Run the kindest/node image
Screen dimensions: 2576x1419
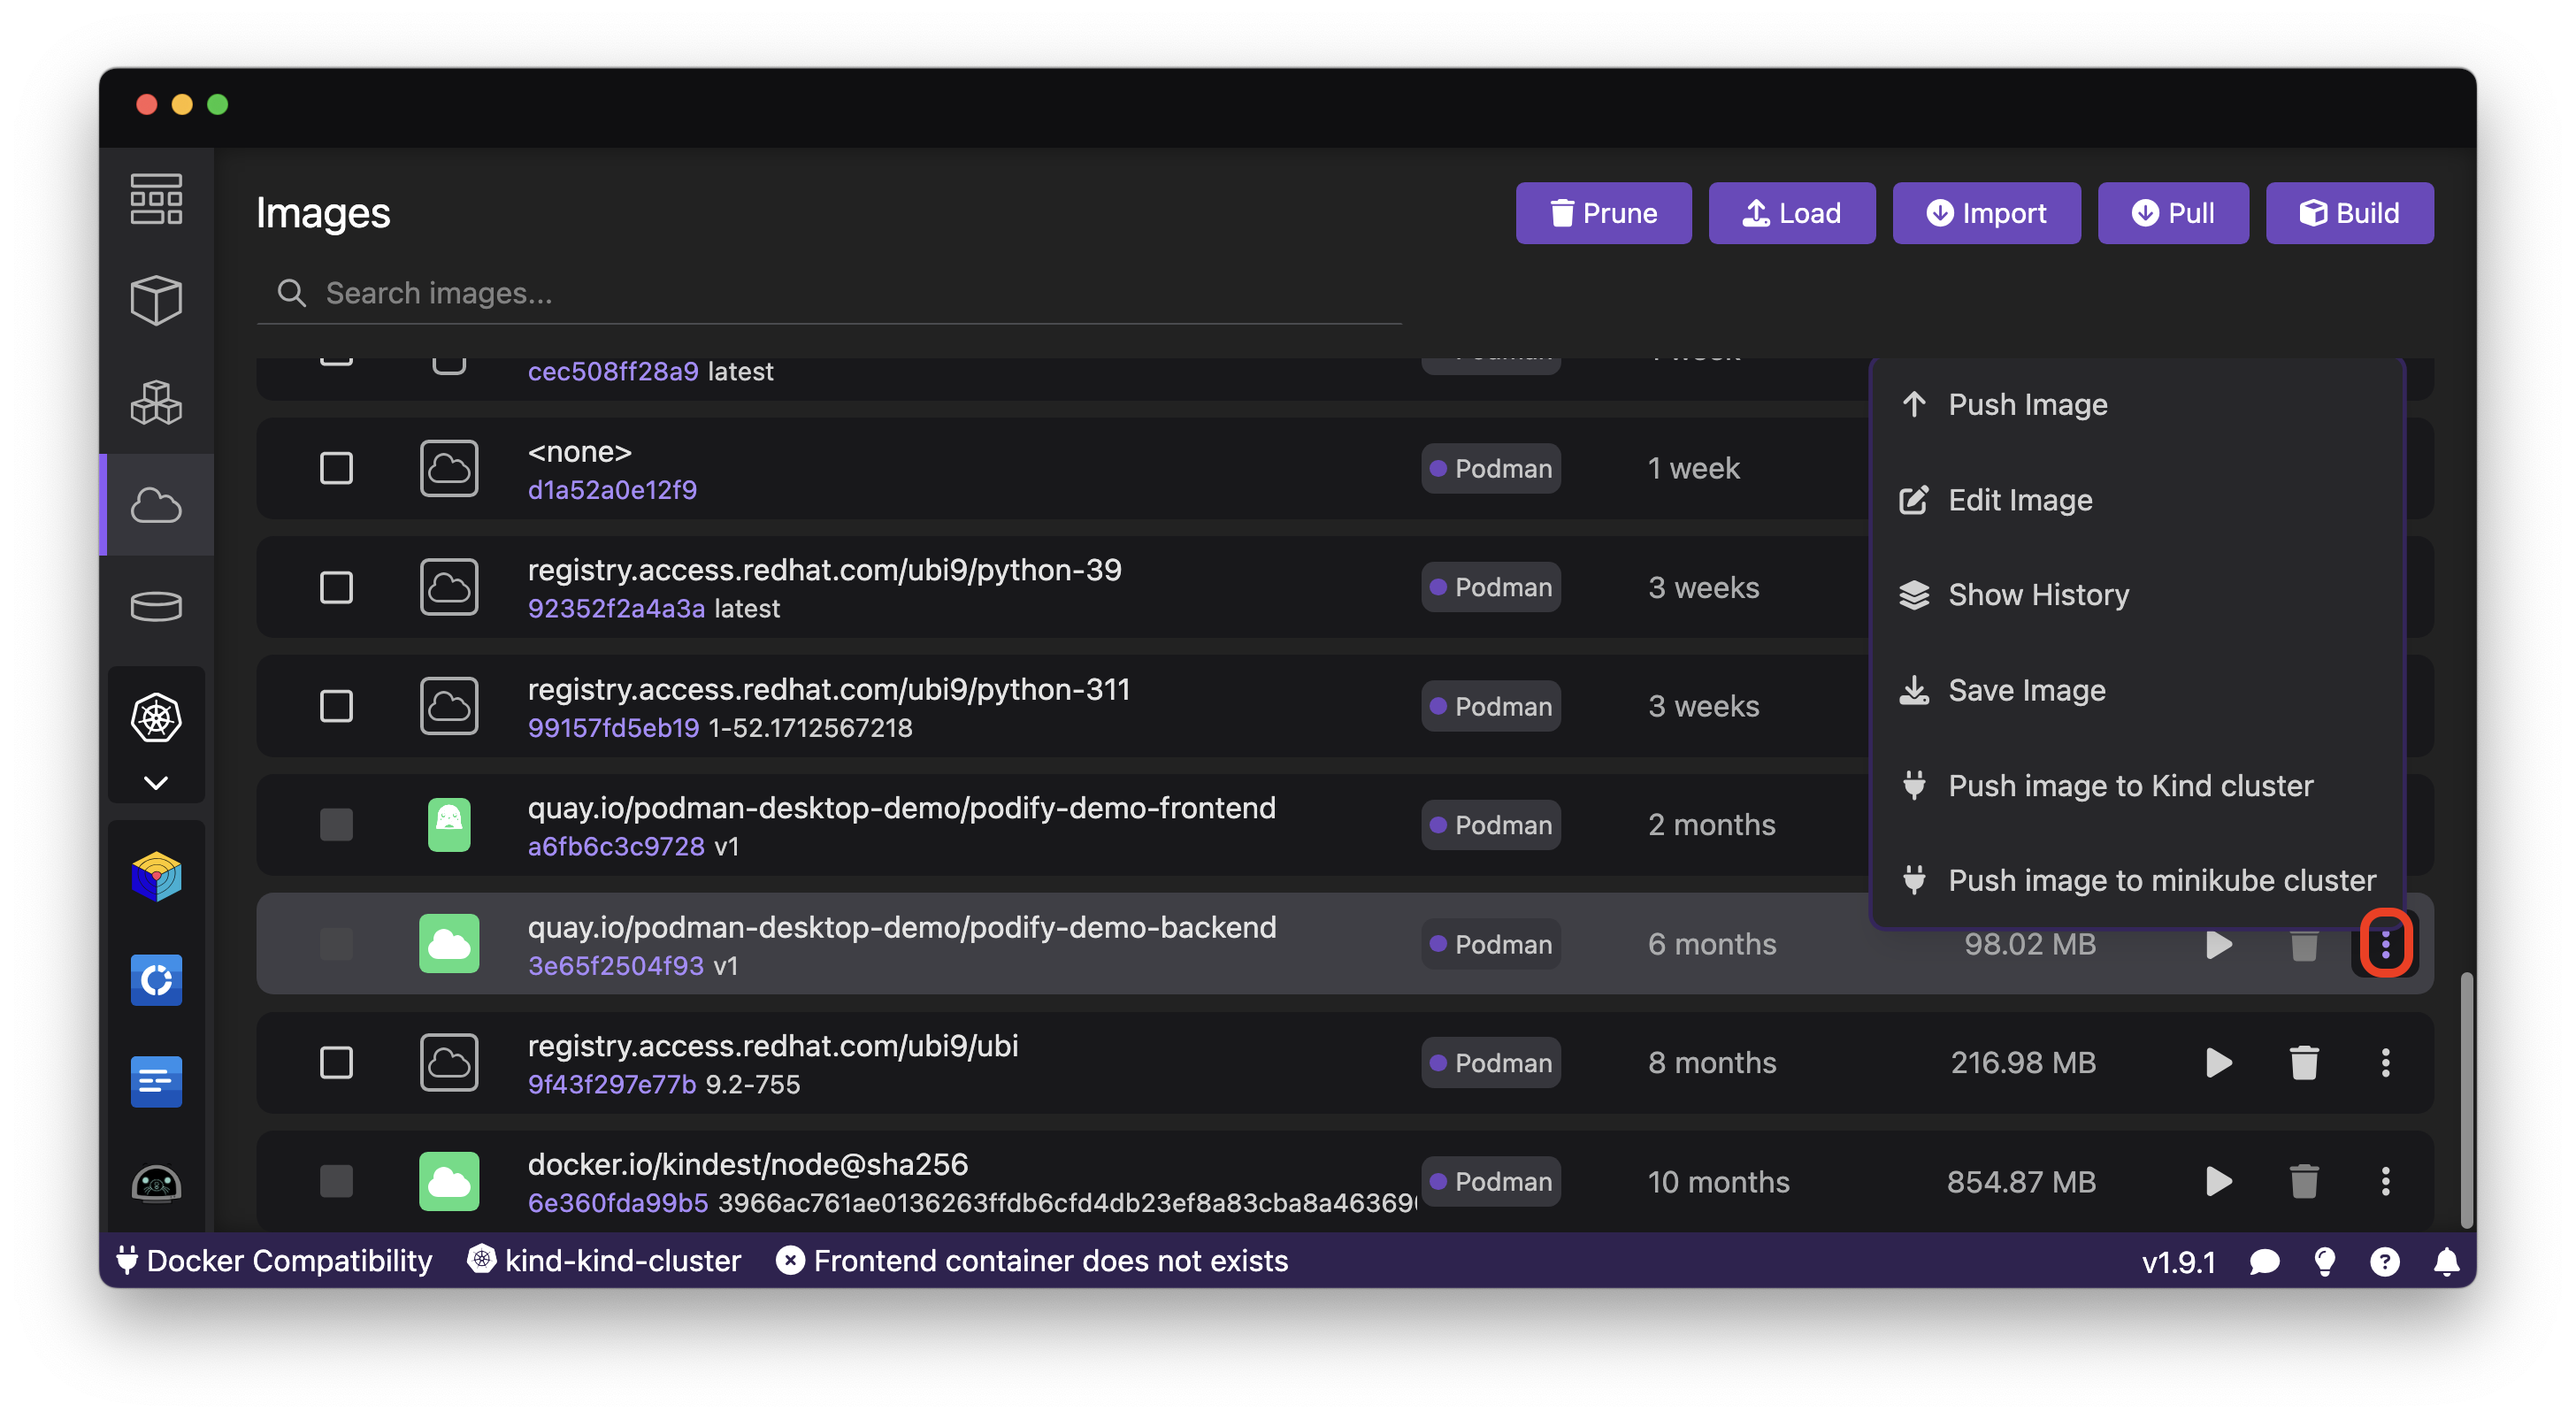[x=2219, y=1181]
